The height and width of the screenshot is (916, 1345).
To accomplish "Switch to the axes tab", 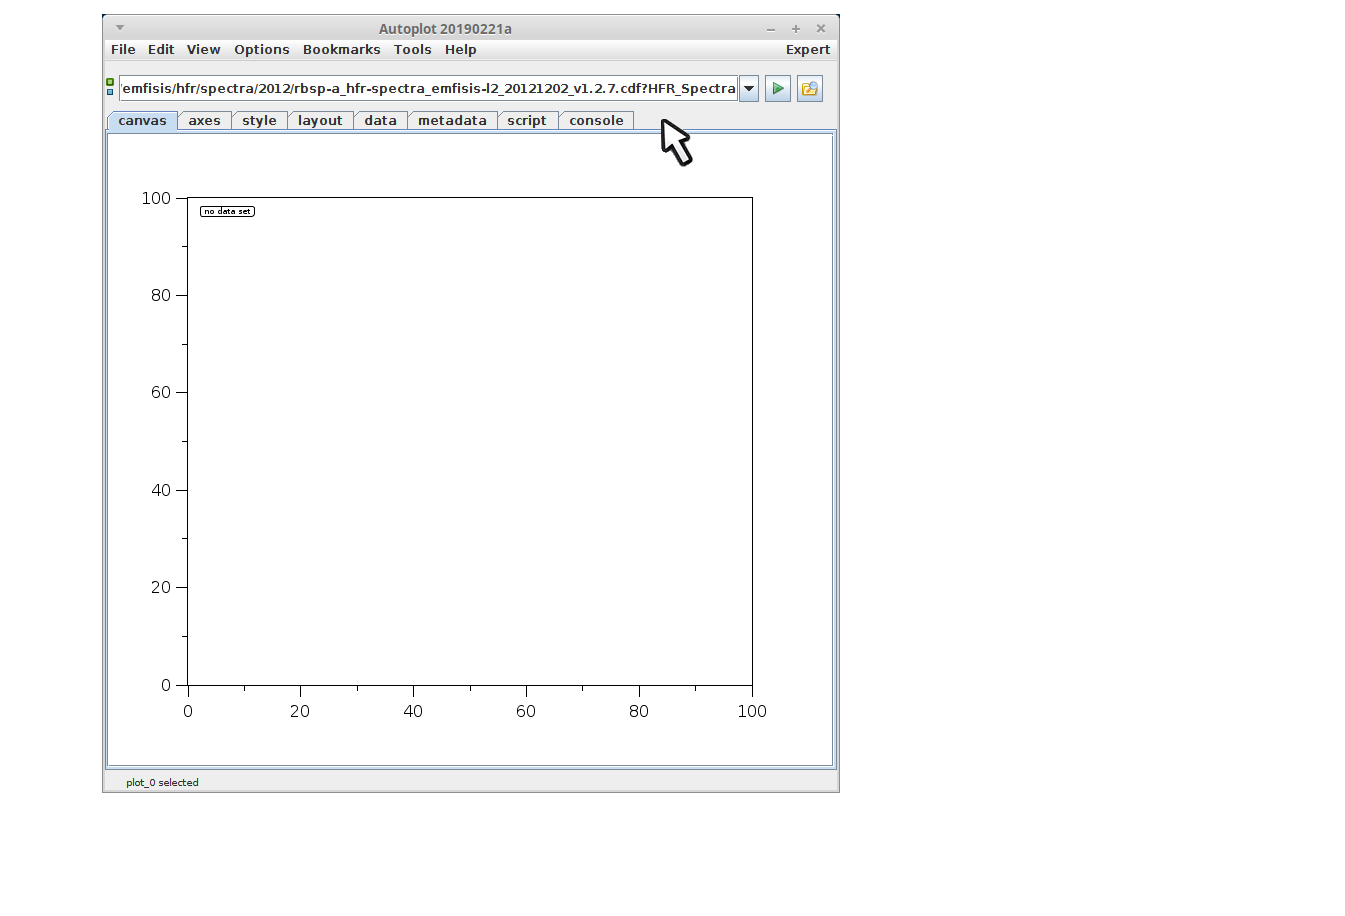I will point(204,121).
